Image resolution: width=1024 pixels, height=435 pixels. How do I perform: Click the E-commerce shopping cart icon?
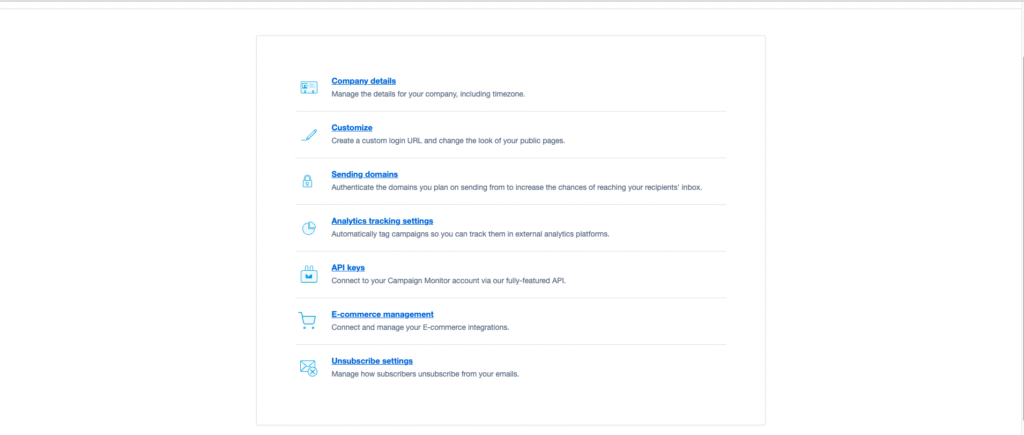[x=308, y=321]
